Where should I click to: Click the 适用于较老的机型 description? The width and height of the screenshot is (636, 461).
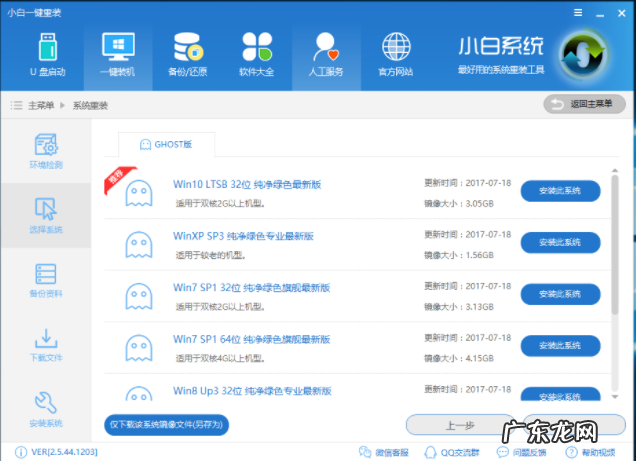pos(211,255)
